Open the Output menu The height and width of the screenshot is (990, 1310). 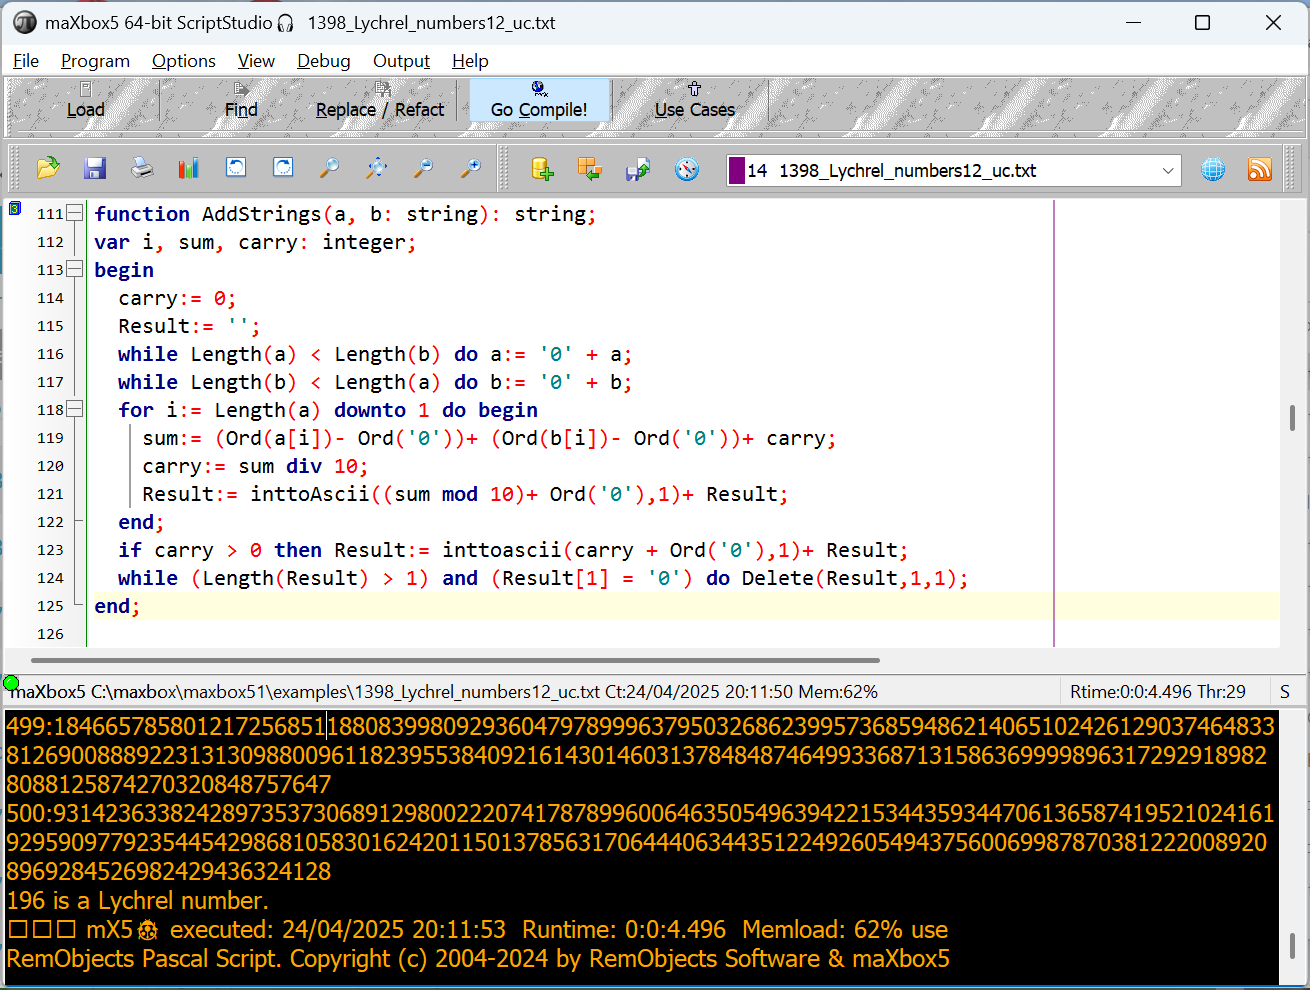pos(401,61)
